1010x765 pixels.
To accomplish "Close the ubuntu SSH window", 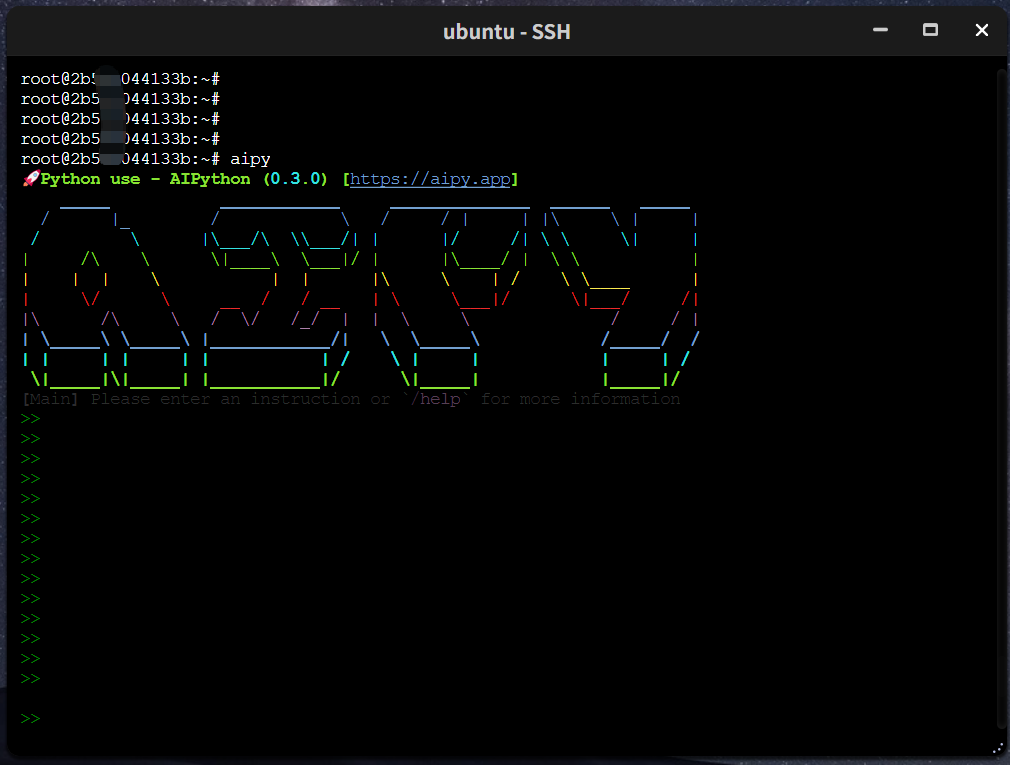I will tap(982, 31).
